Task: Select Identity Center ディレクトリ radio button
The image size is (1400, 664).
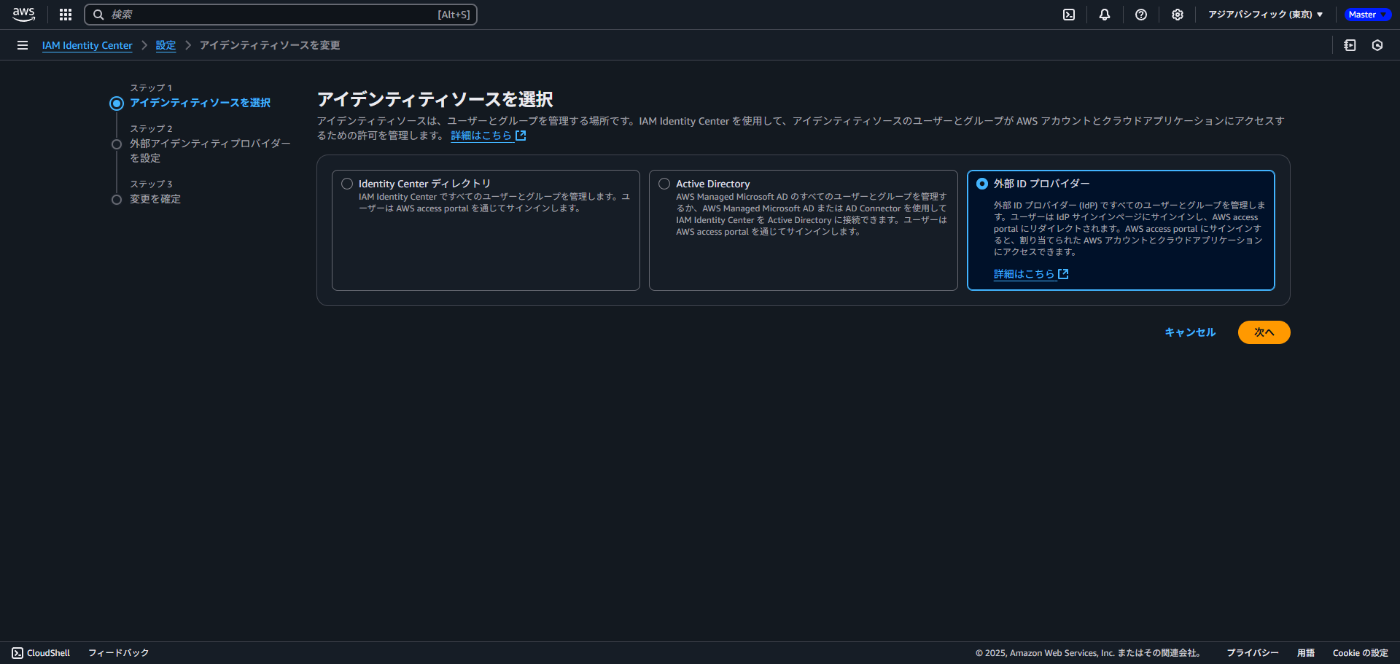Action: [347, 184]
